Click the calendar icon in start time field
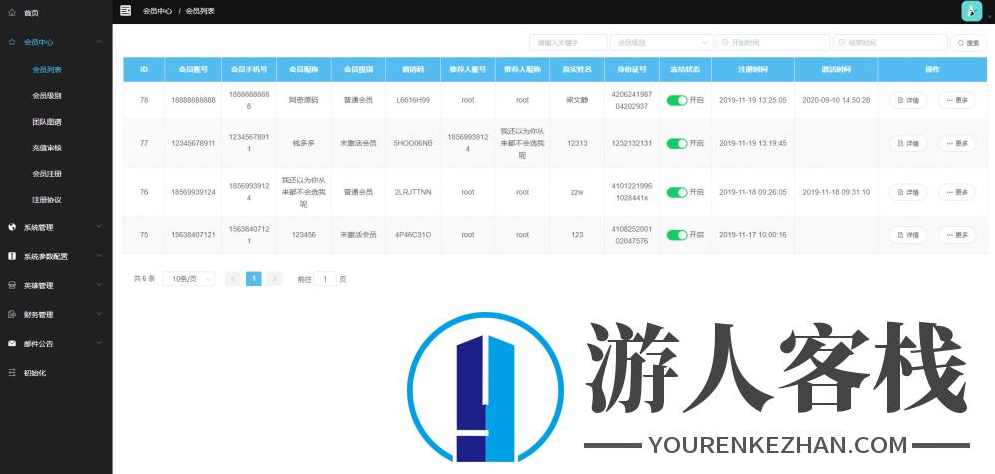The height and width of the screenshot is (474, 995). (726, 43)
